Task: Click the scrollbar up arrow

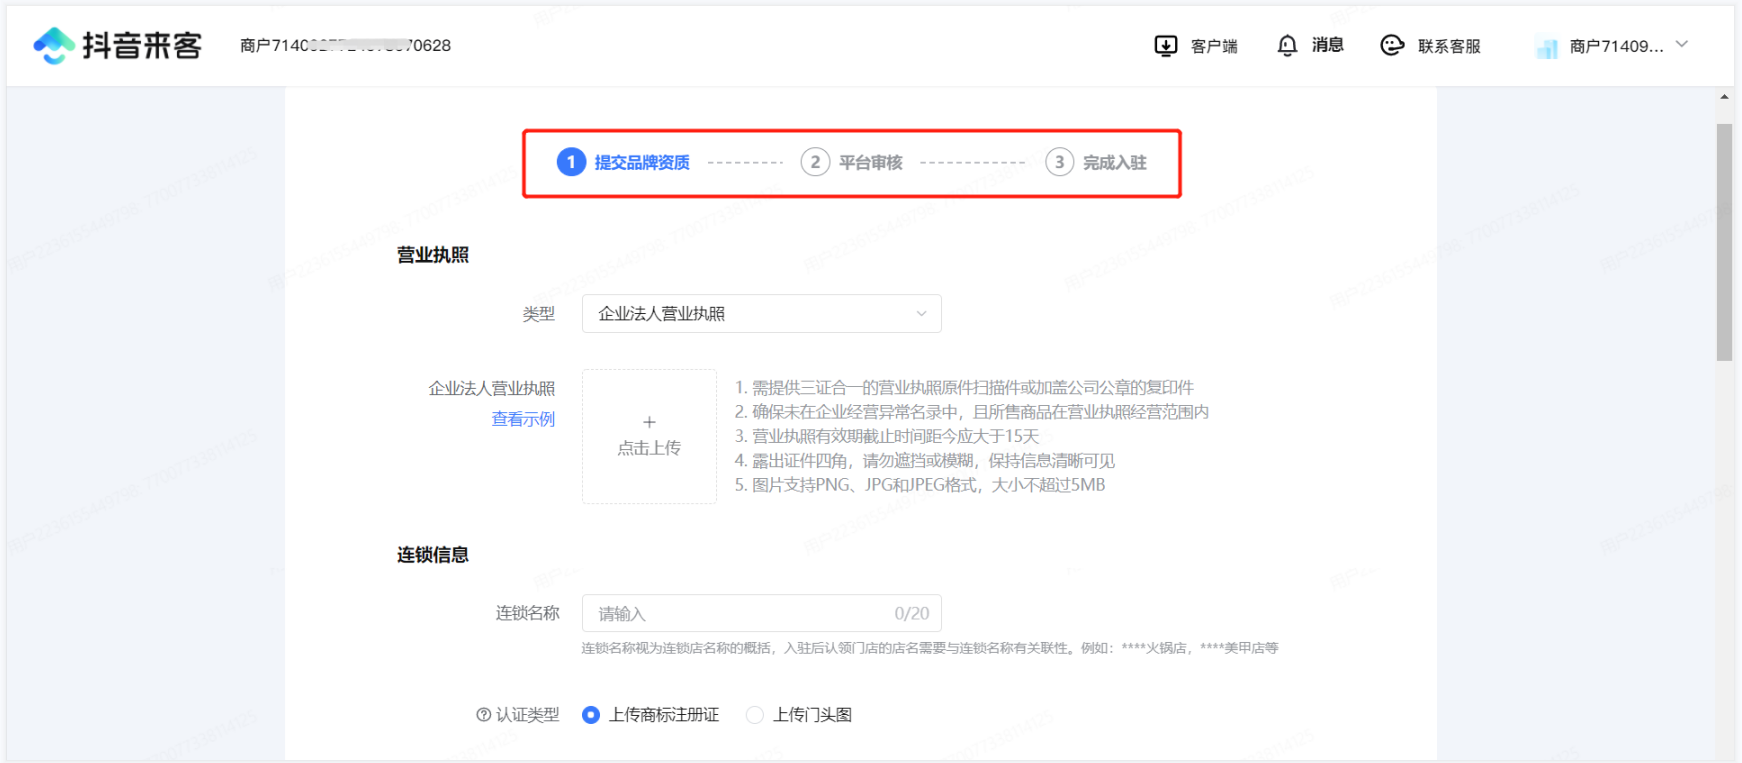Action: (x=1724, y=97)
